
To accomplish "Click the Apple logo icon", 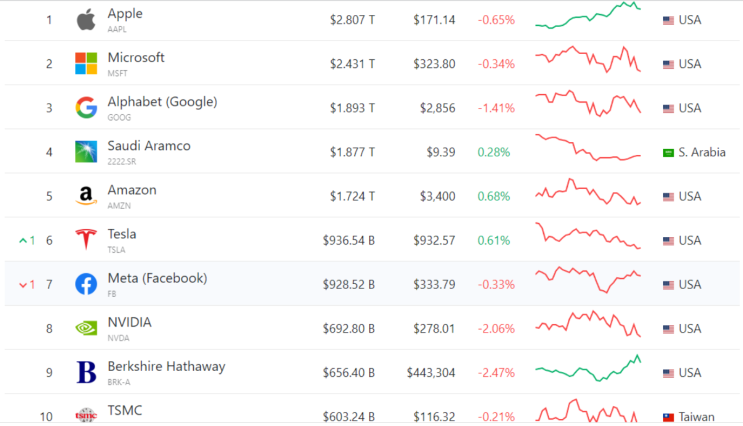I will 86,20.
